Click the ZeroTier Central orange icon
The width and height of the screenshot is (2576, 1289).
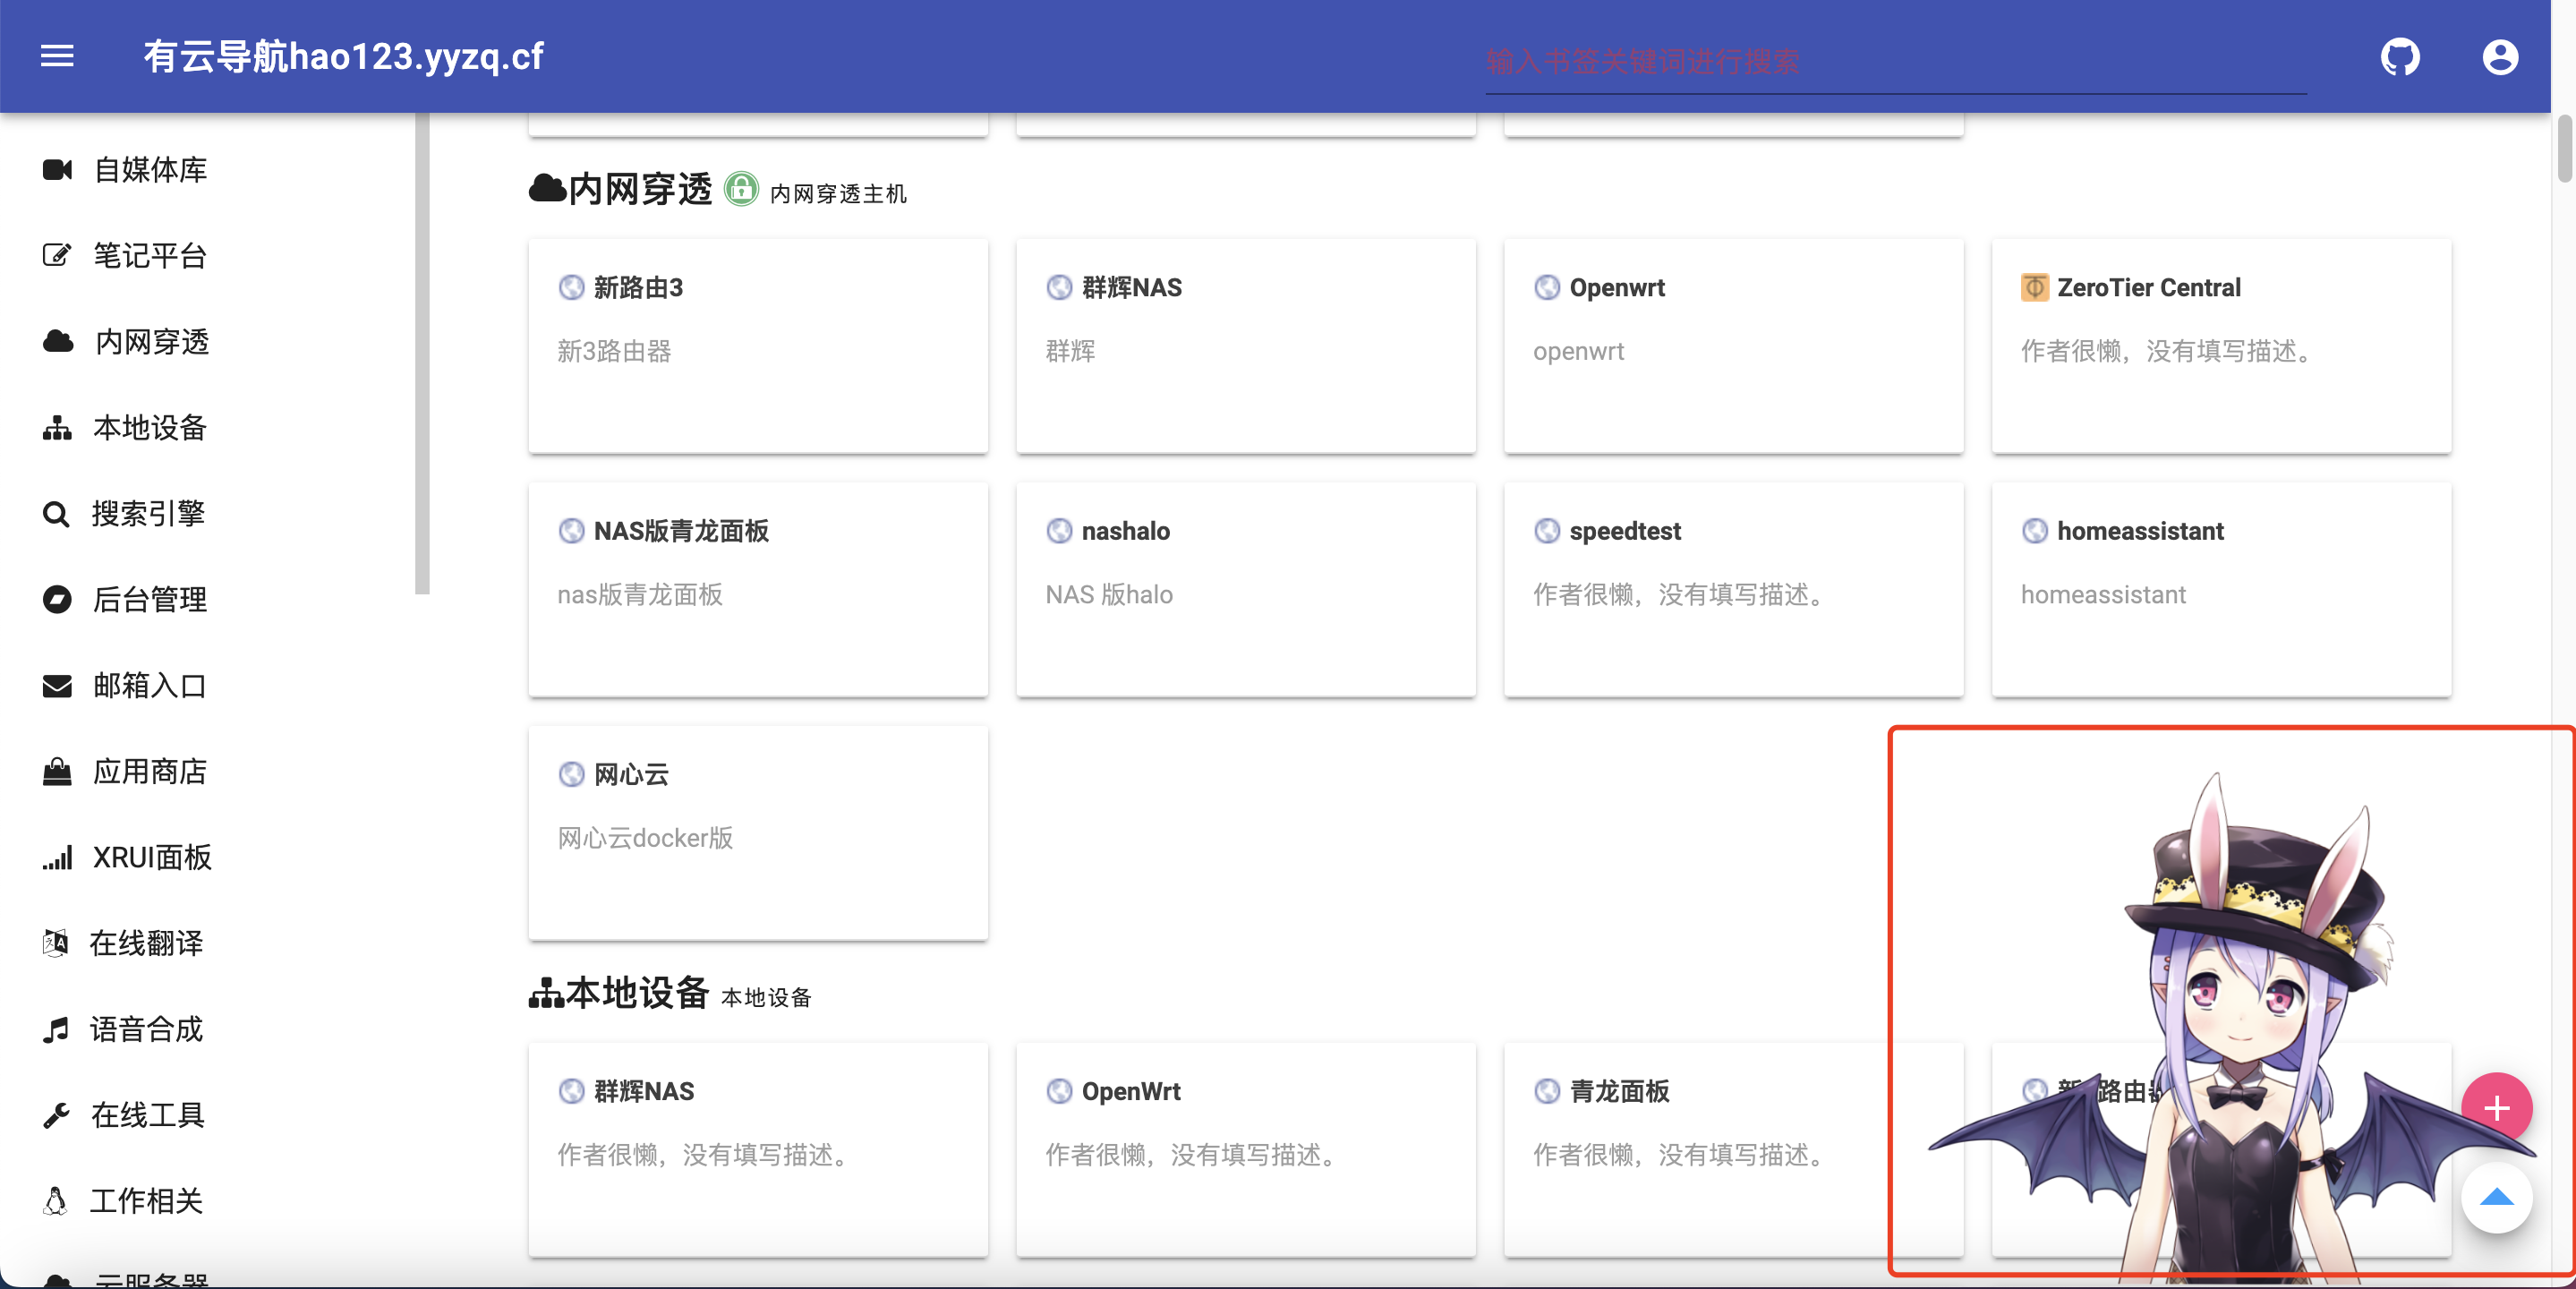pos(2034,288)
